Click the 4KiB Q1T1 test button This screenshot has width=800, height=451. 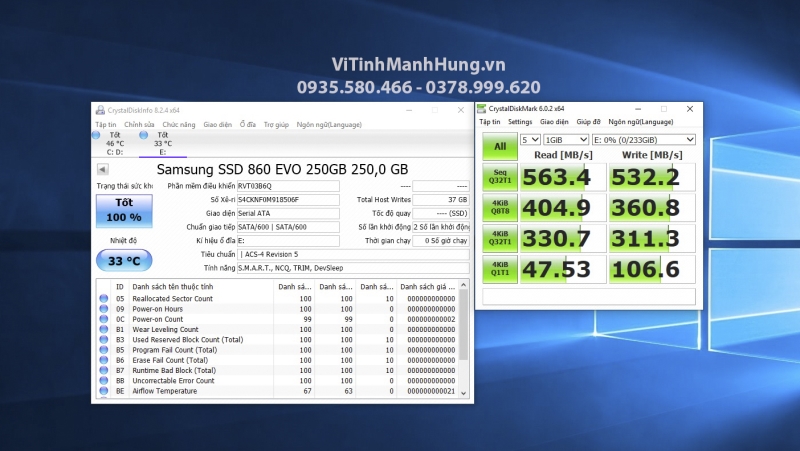[500, 269]
